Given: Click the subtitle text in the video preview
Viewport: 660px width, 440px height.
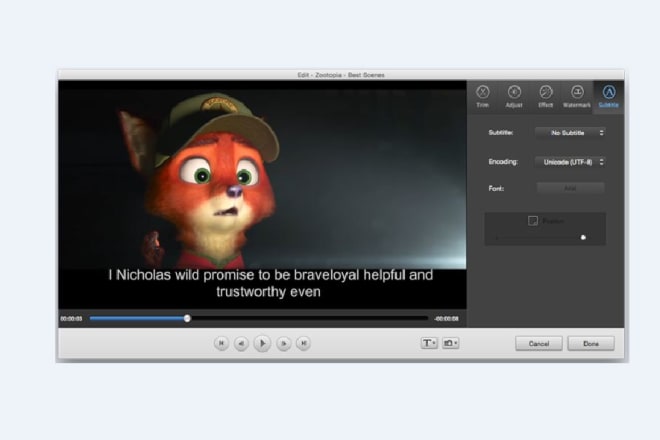Looking at the screenshot, I should click(x=270, y=283).
